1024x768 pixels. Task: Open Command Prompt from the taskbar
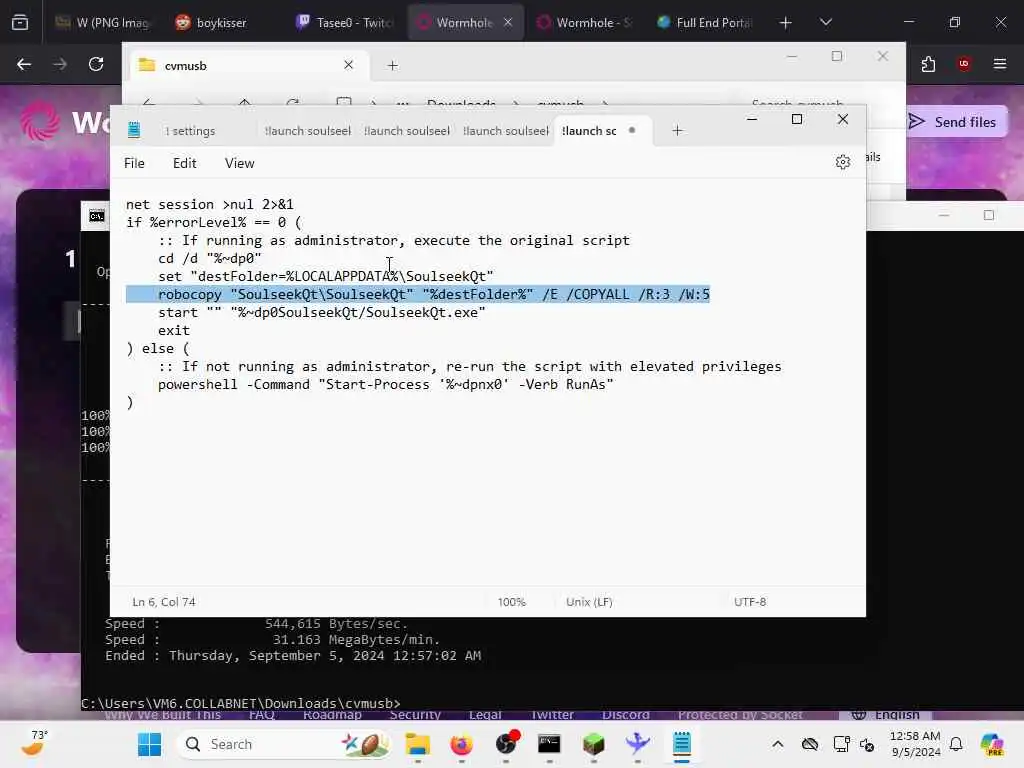(549, 744)
